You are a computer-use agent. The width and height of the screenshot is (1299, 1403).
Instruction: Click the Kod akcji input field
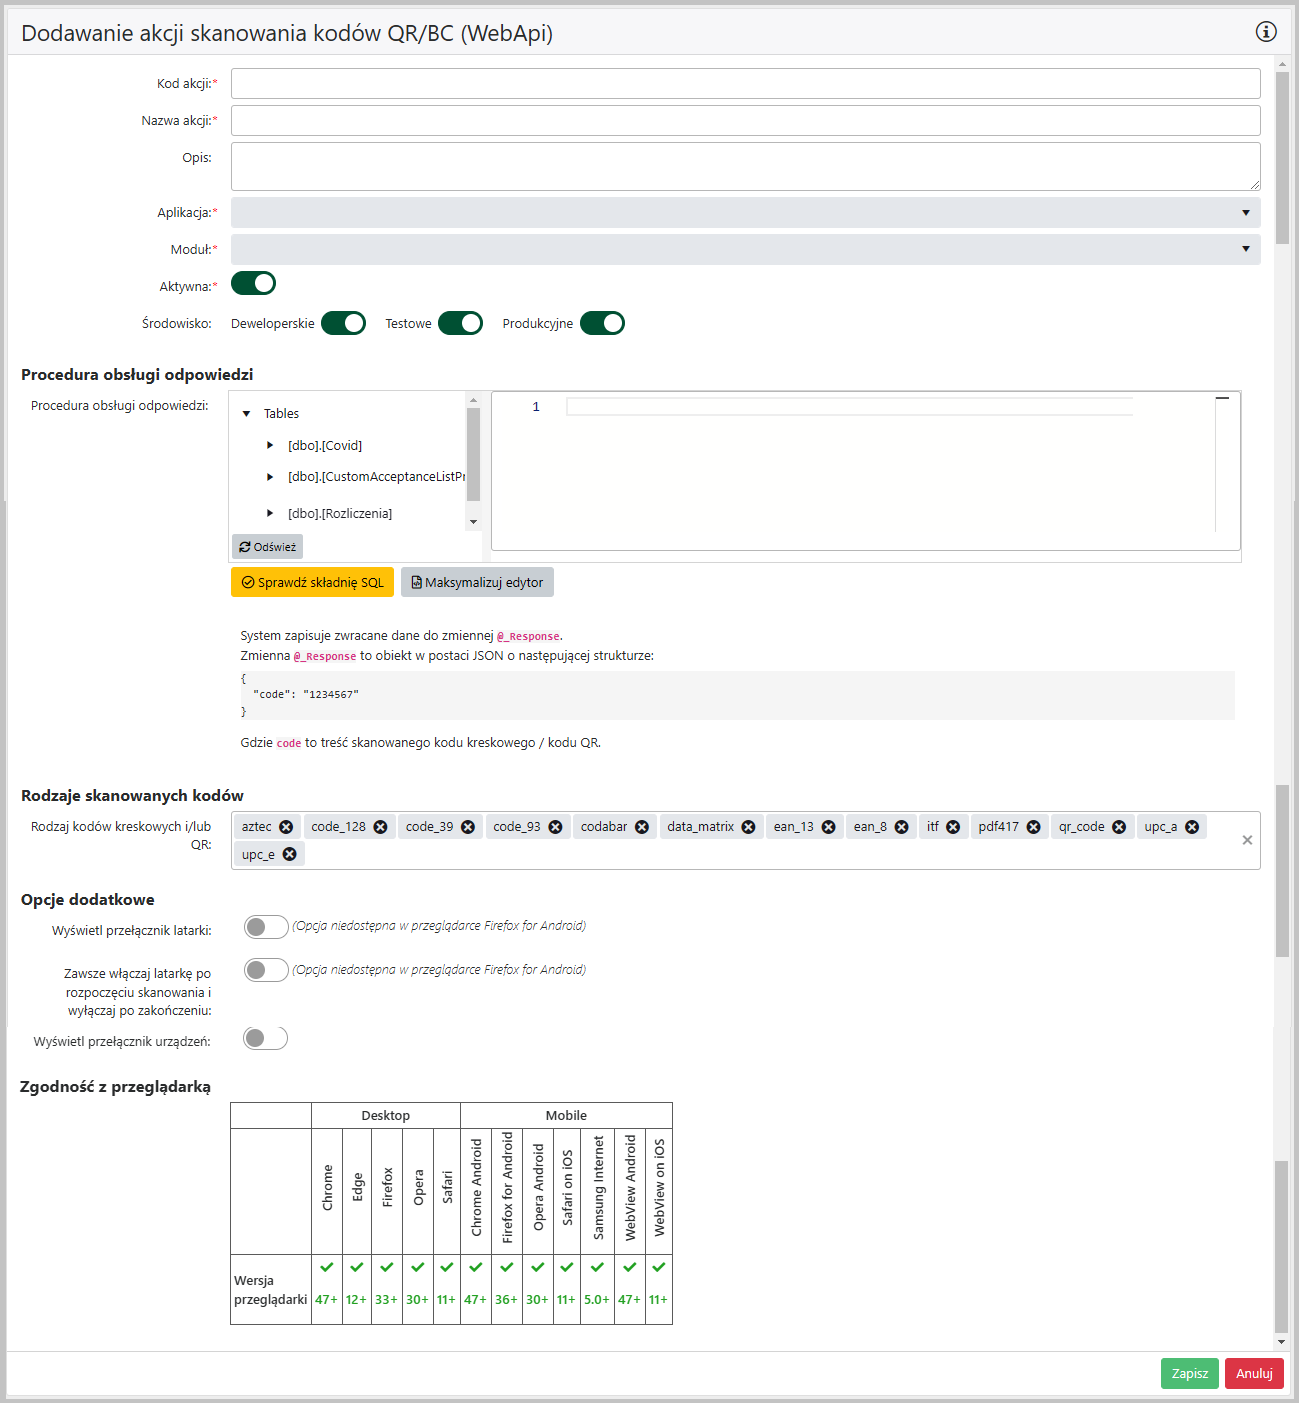click(x=745, y=84)
